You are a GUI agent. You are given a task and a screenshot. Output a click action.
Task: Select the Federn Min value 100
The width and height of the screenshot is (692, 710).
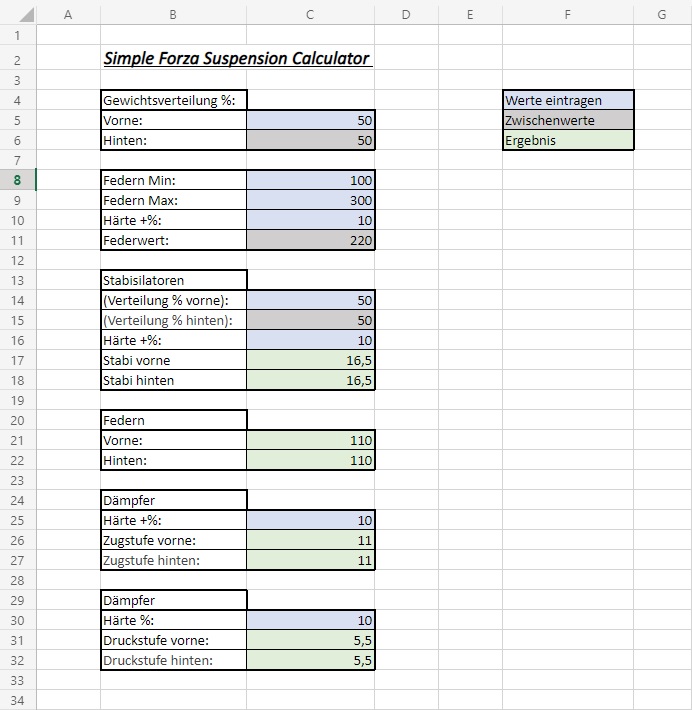click(x=311, y=180)
